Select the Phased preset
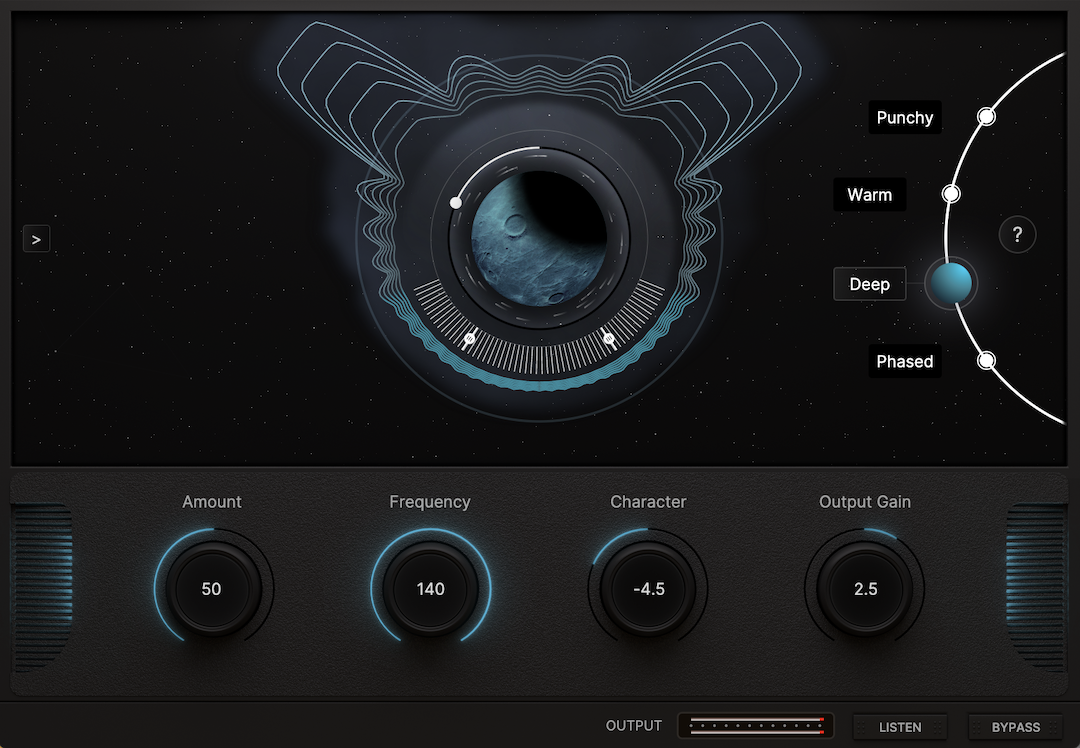1080x748 pixels. coord(904,361)
